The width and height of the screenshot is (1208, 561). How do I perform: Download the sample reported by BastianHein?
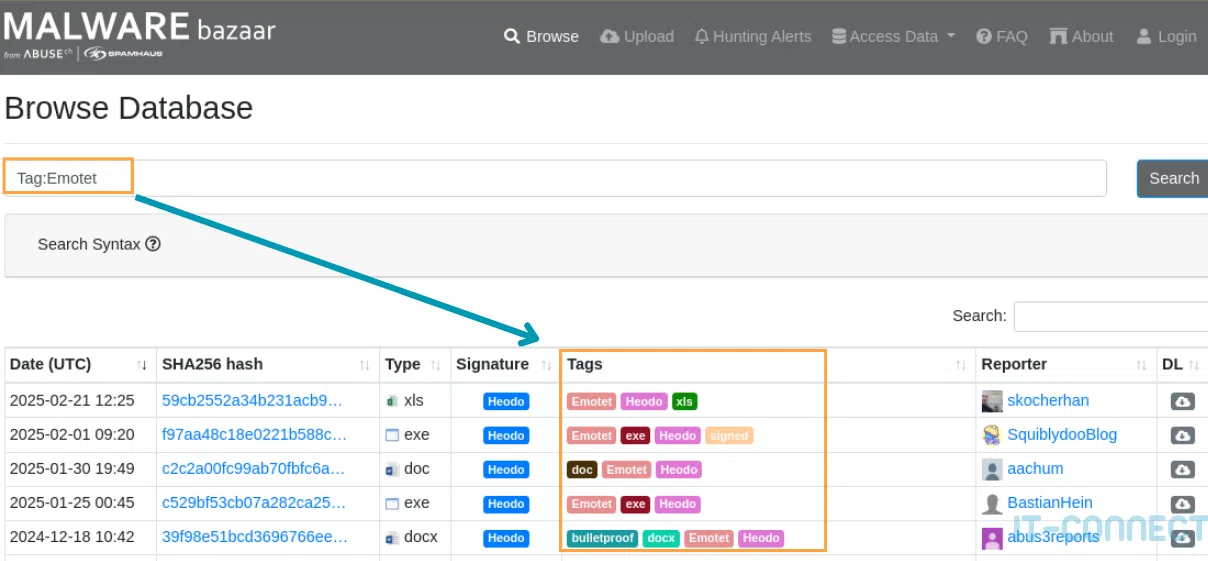(x=1182, y=504)
